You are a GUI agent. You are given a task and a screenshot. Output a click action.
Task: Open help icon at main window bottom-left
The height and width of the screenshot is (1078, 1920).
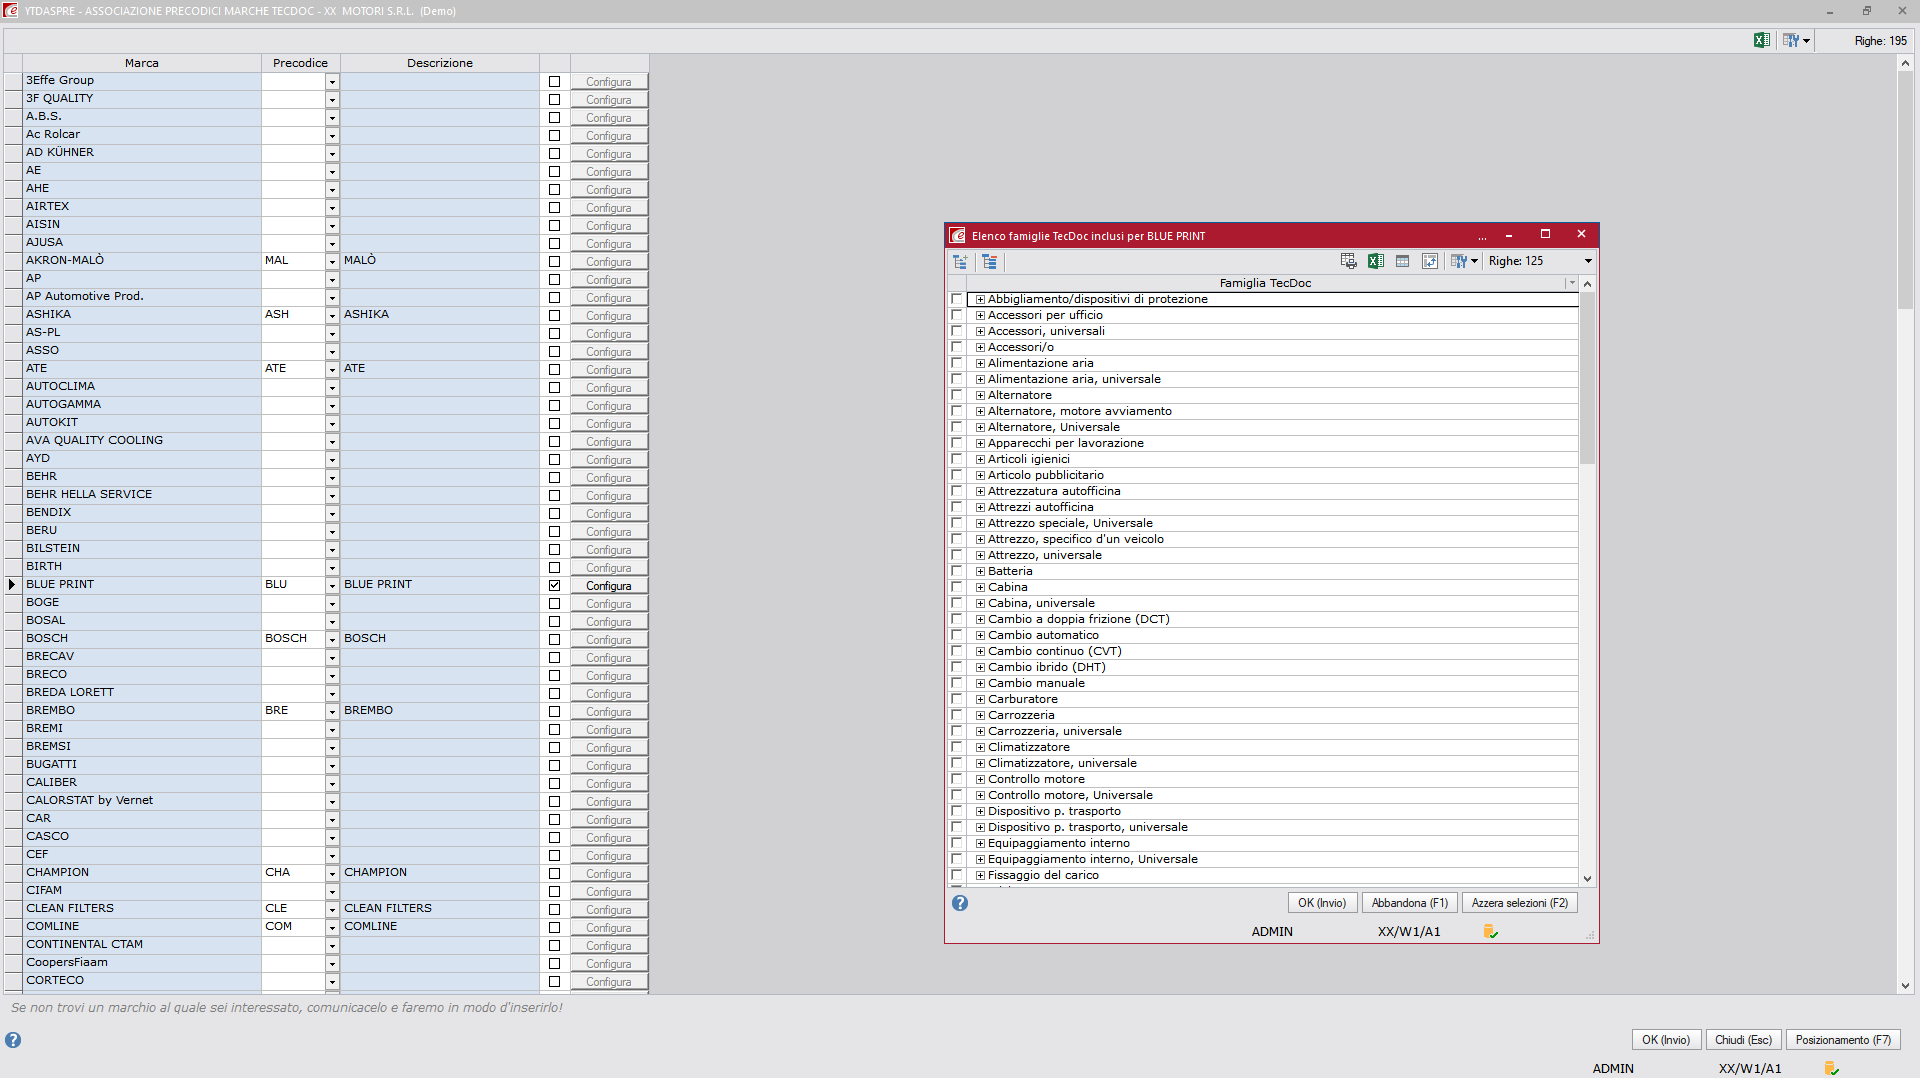[x=13, y=1040]
